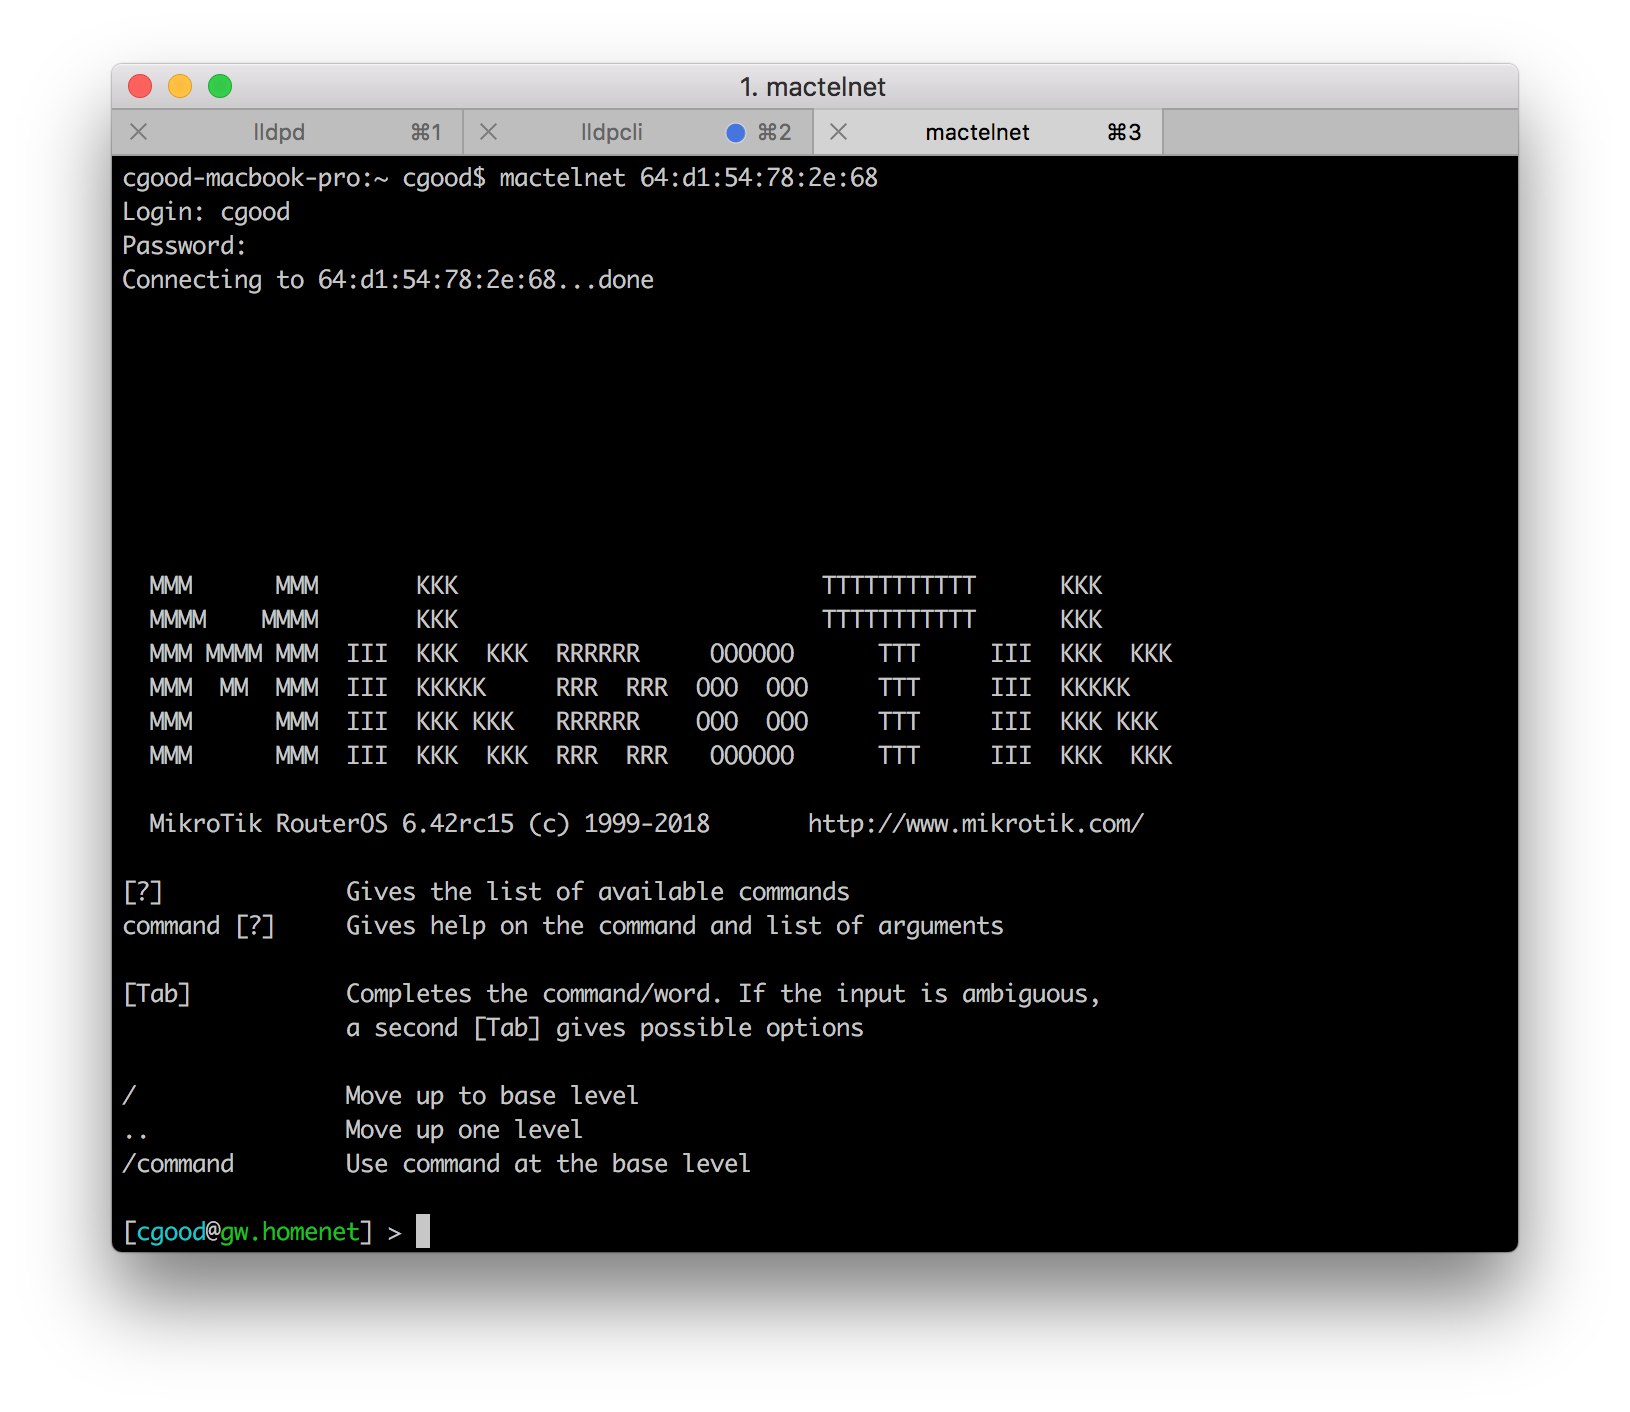Click the yellow minimize window button
This screenshot has height=1412, width=1630.
(180, 86)
